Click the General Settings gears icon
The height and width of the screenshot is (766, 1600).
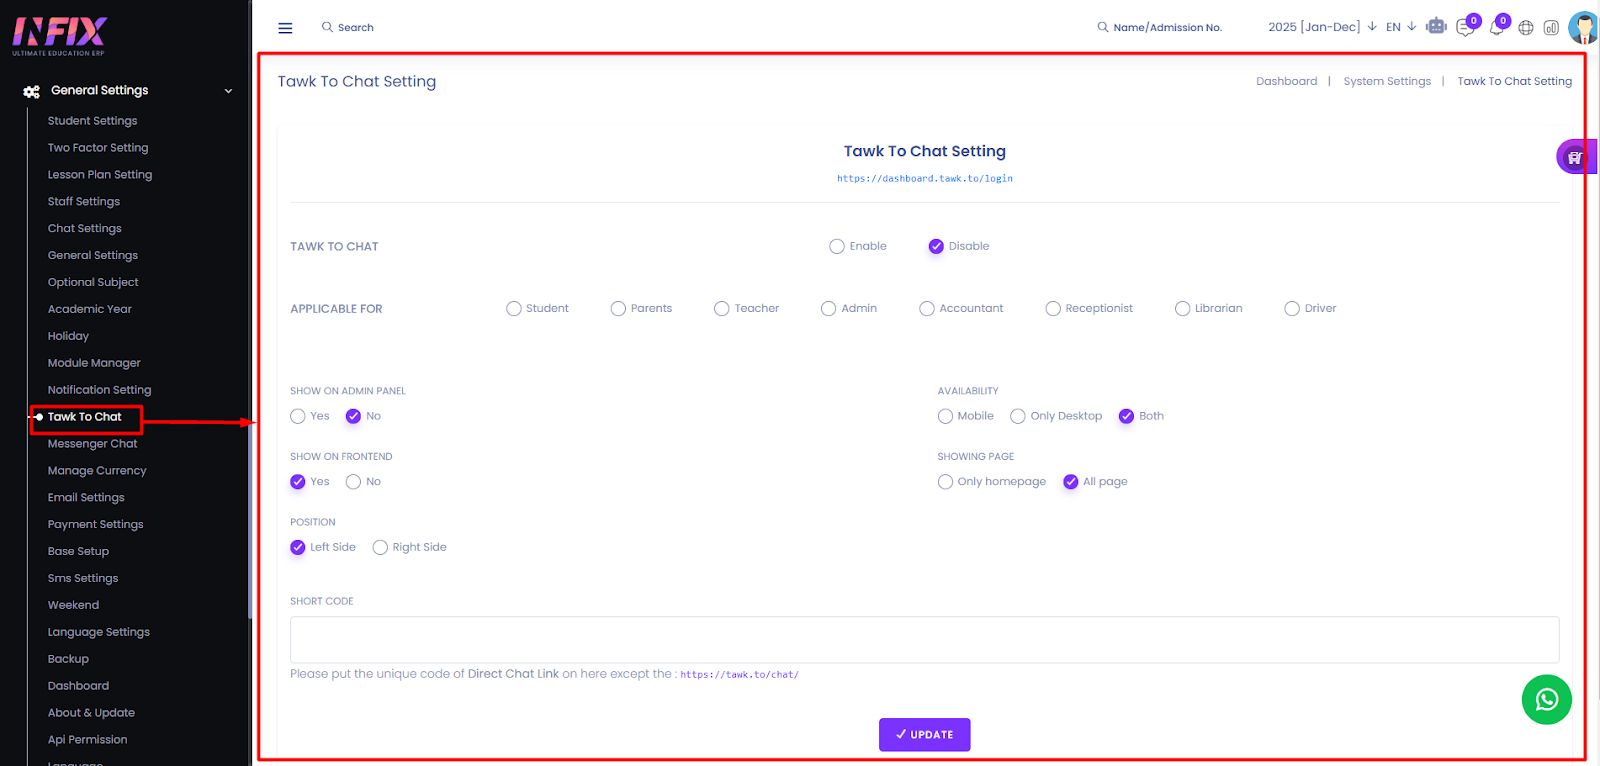(x=32, y=91)
